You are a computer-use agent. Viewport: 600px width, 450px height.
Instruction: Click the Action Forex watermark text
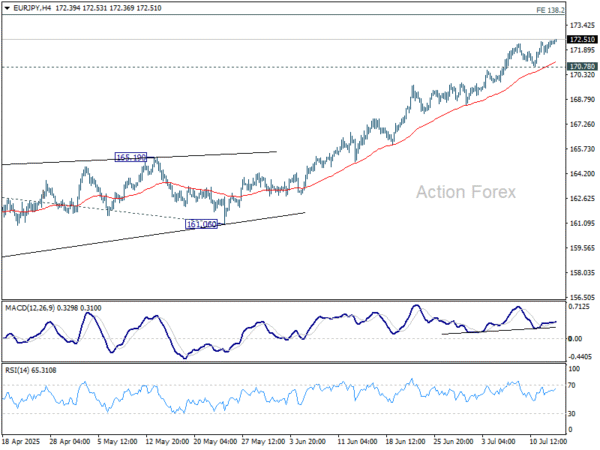tap(466, 192)
